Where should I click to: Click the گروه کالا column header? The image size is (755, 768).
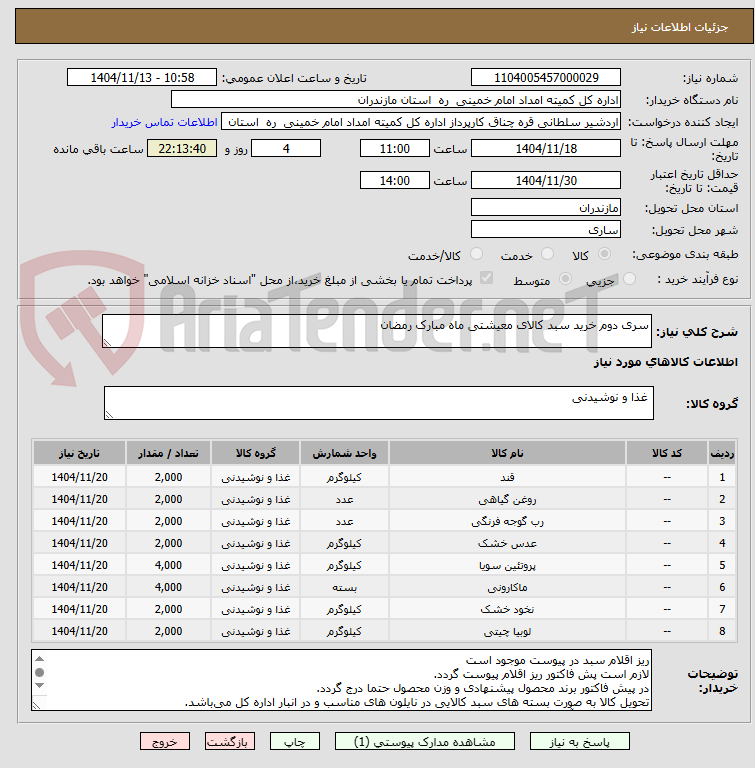click(255, 453)
